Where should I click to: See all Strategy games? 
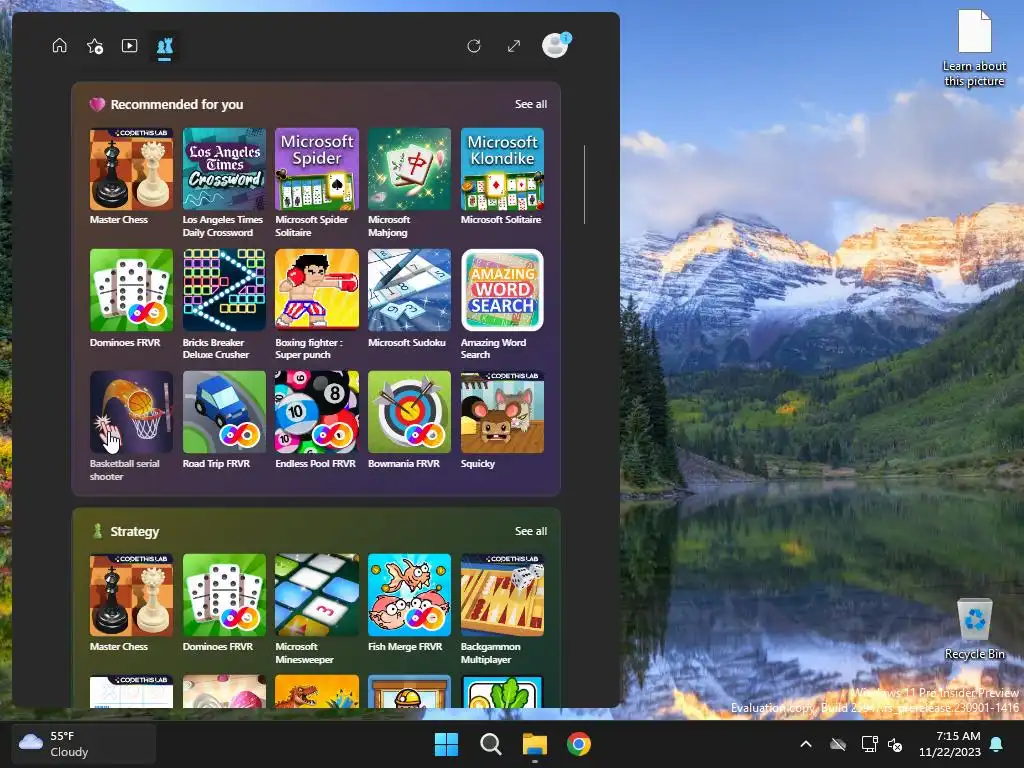[530, 531]
